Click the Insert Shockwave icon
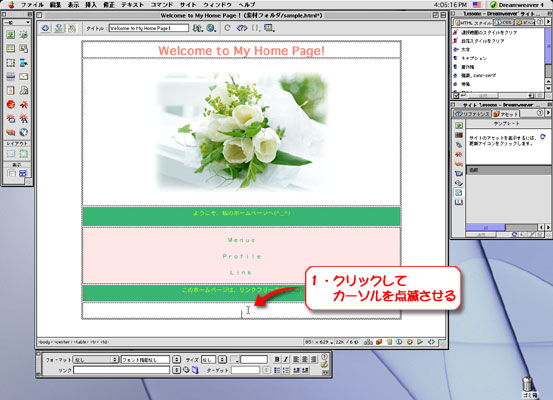The height and width of the screenshot is (400, 553). [24, 104]
